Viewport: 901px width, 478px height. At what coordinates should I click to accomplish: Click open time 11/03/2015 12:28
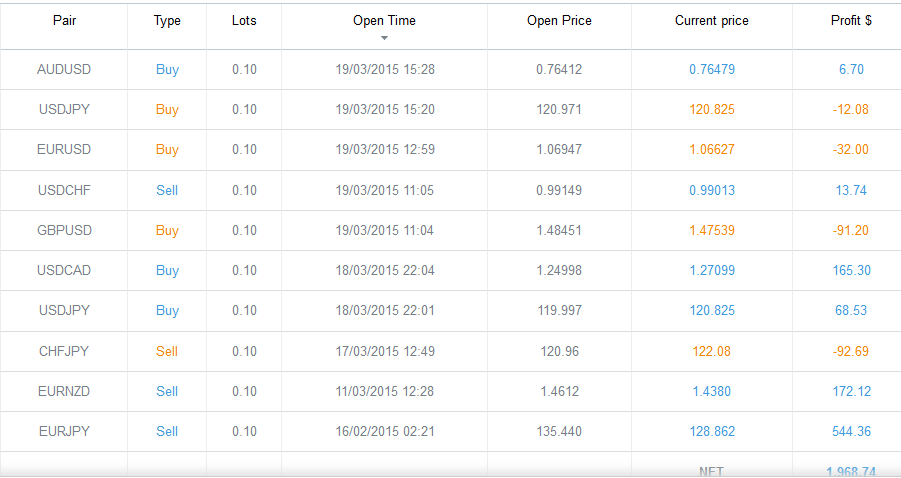pyautogui.click(x=385, y=391)
